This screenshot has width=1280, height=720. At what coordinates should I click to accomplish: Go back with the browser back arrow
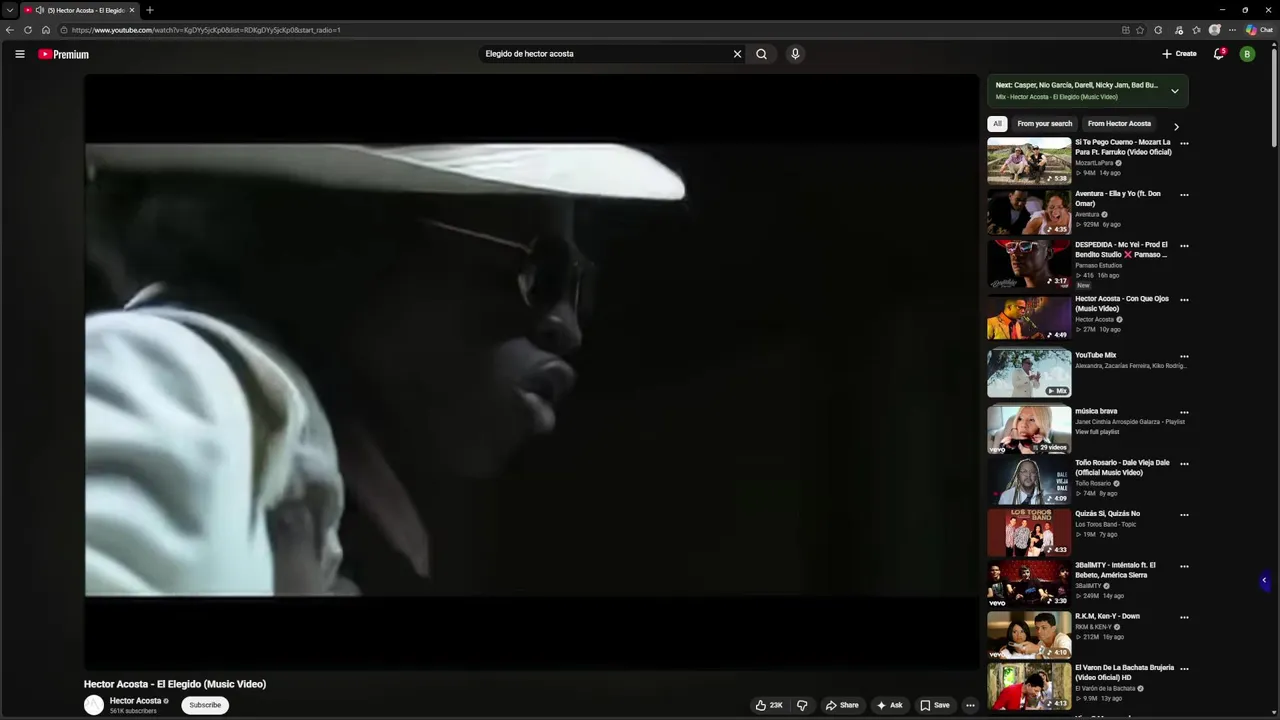click(10, 30)
